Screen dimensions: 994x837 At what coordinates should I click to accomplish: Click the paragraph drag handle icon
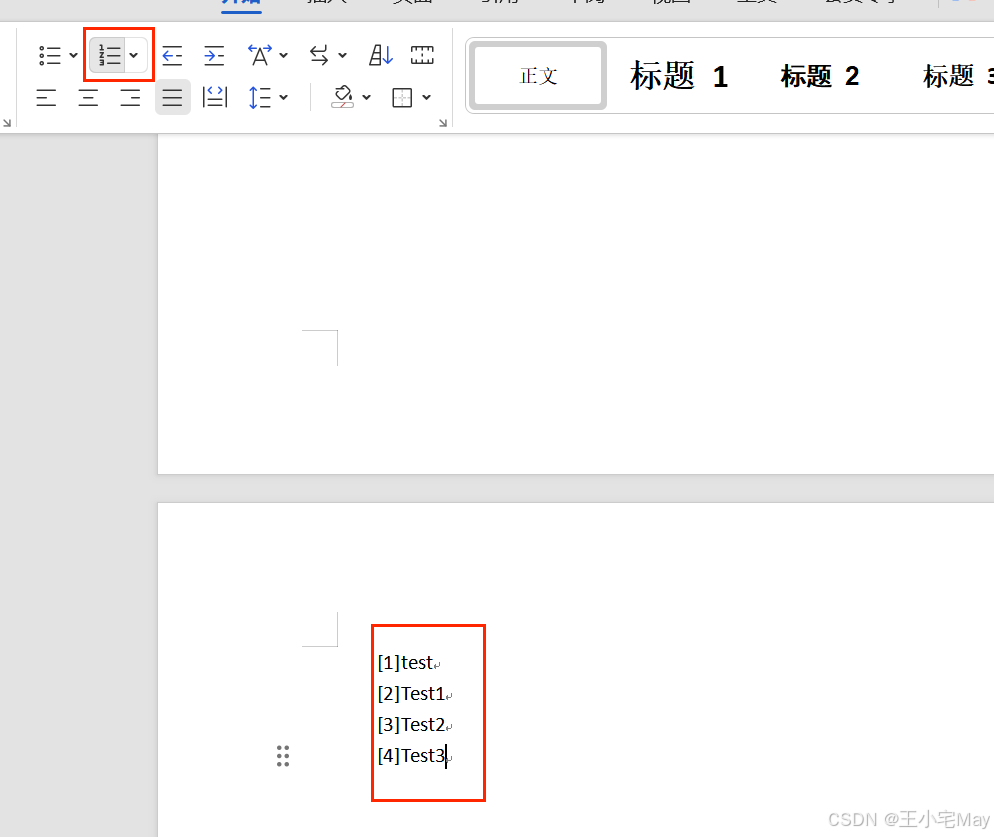[x=283, y=756]
